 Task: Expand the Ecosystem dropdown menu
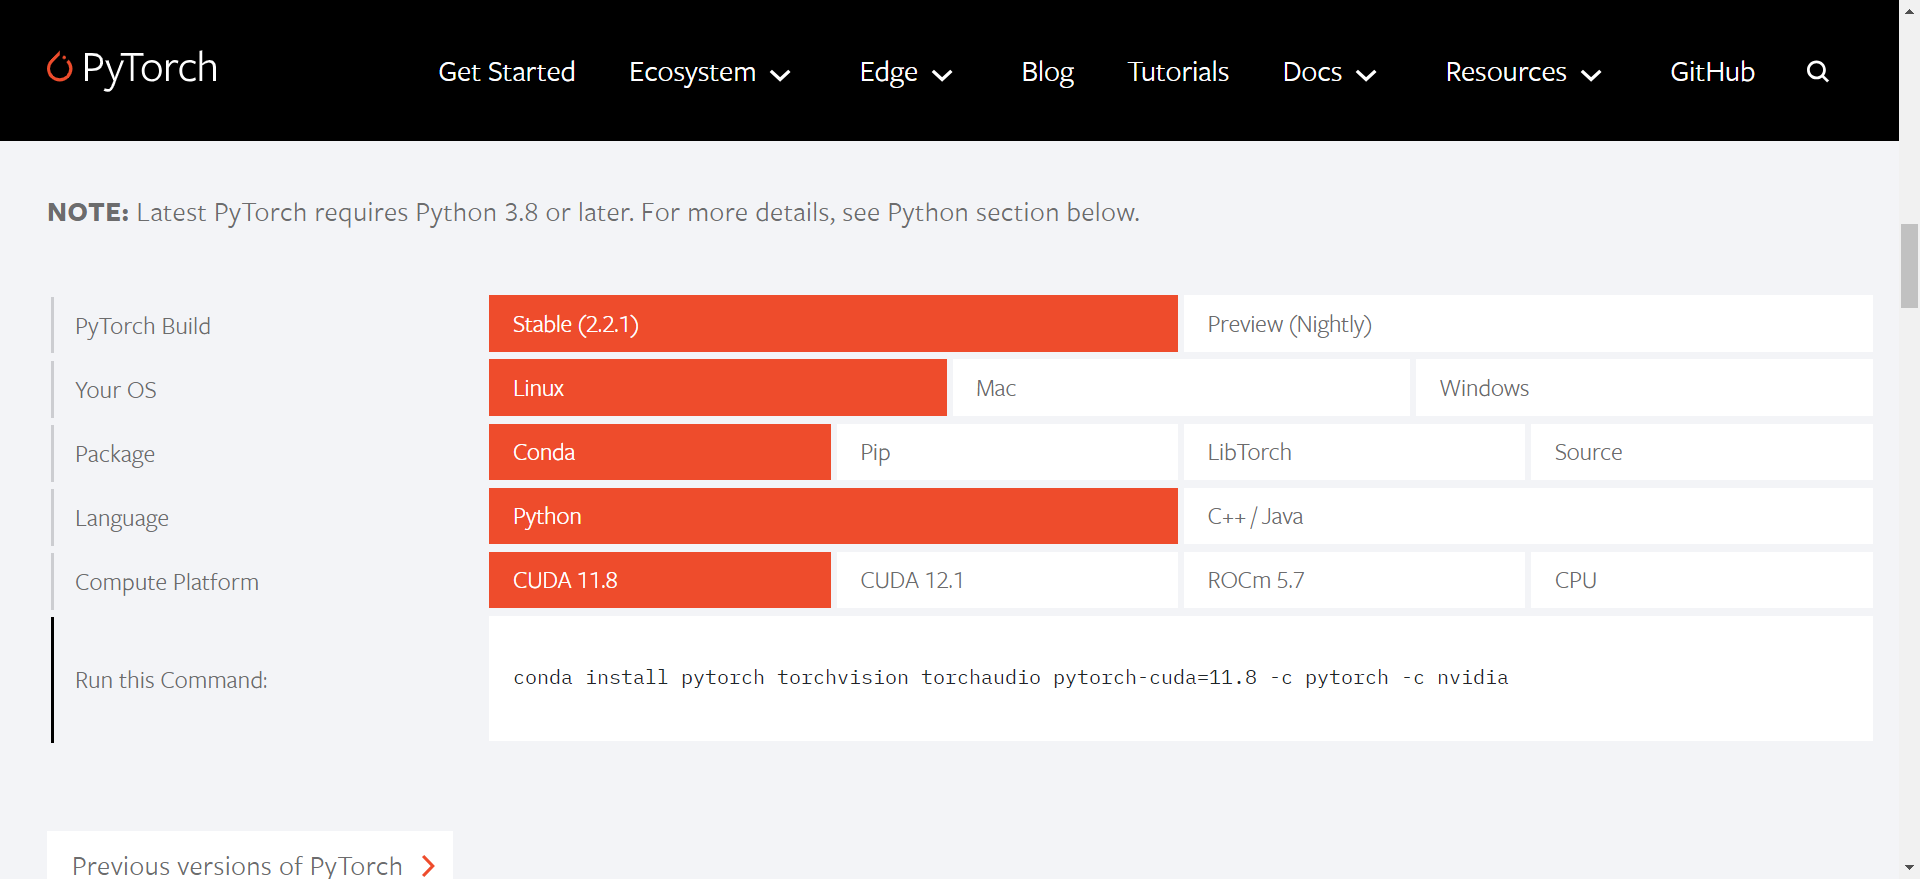tap(710, 72)
